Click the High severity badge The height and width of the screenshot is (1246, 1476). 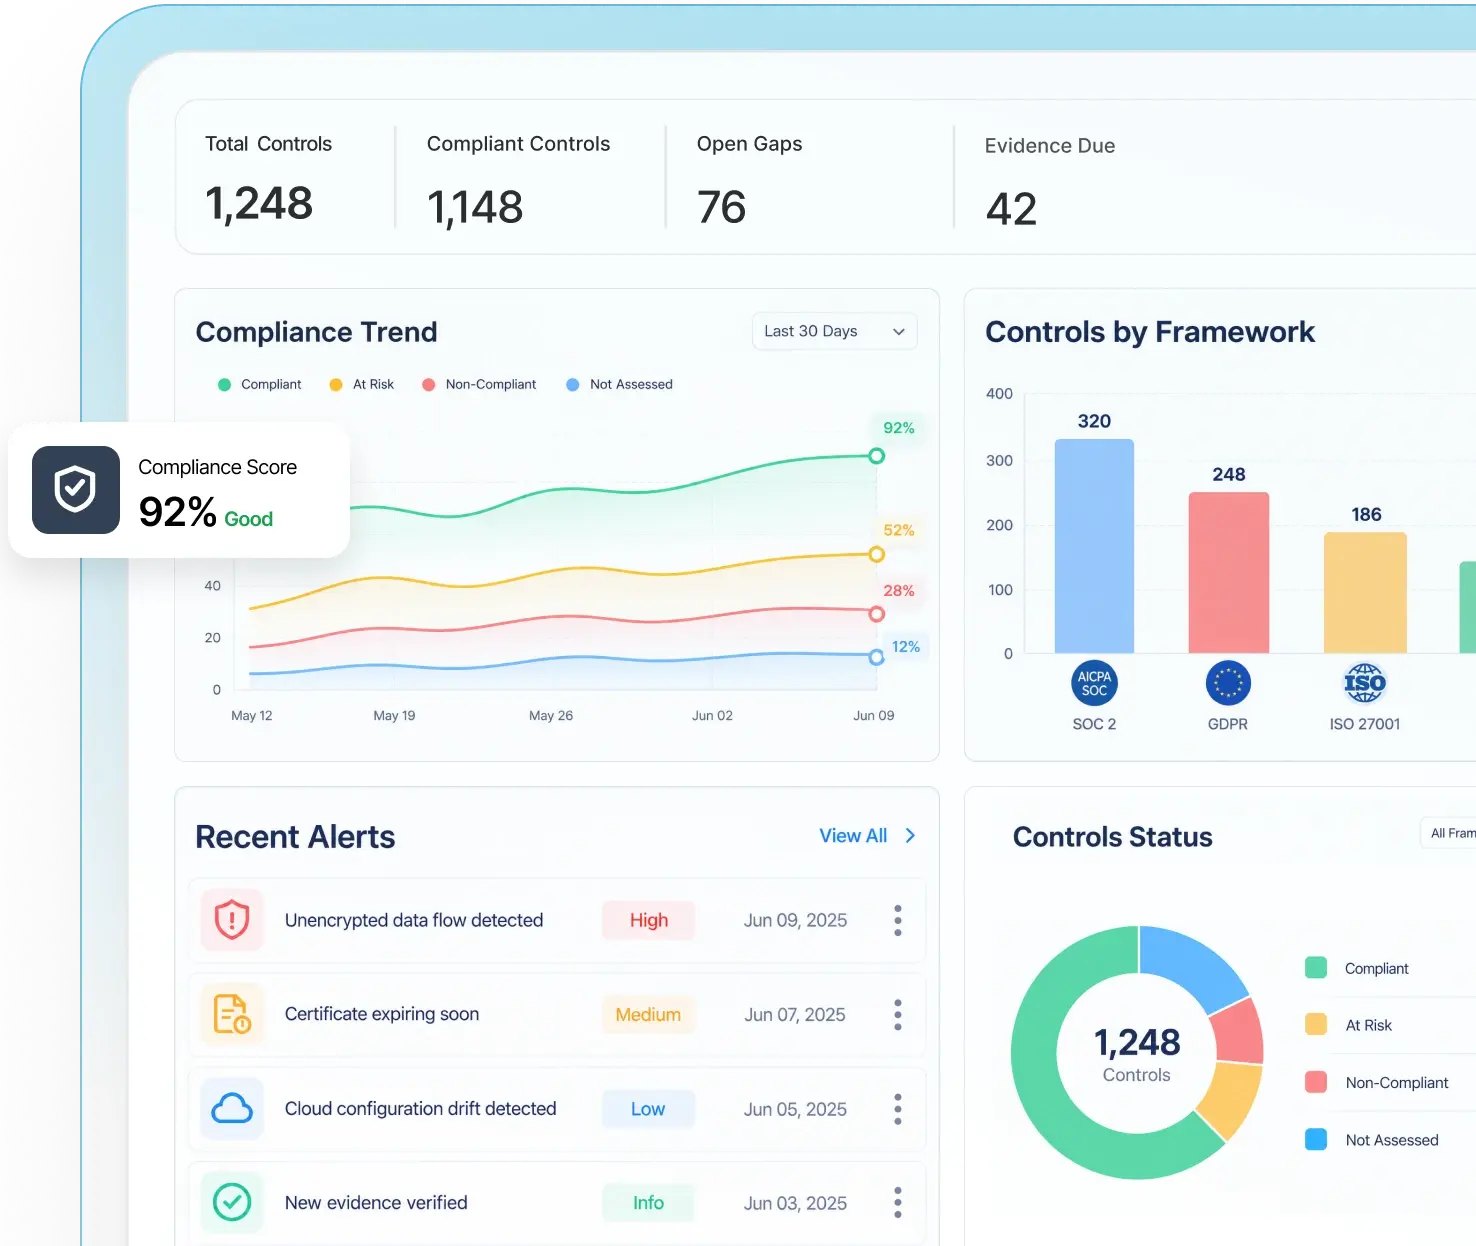(648, 920)
